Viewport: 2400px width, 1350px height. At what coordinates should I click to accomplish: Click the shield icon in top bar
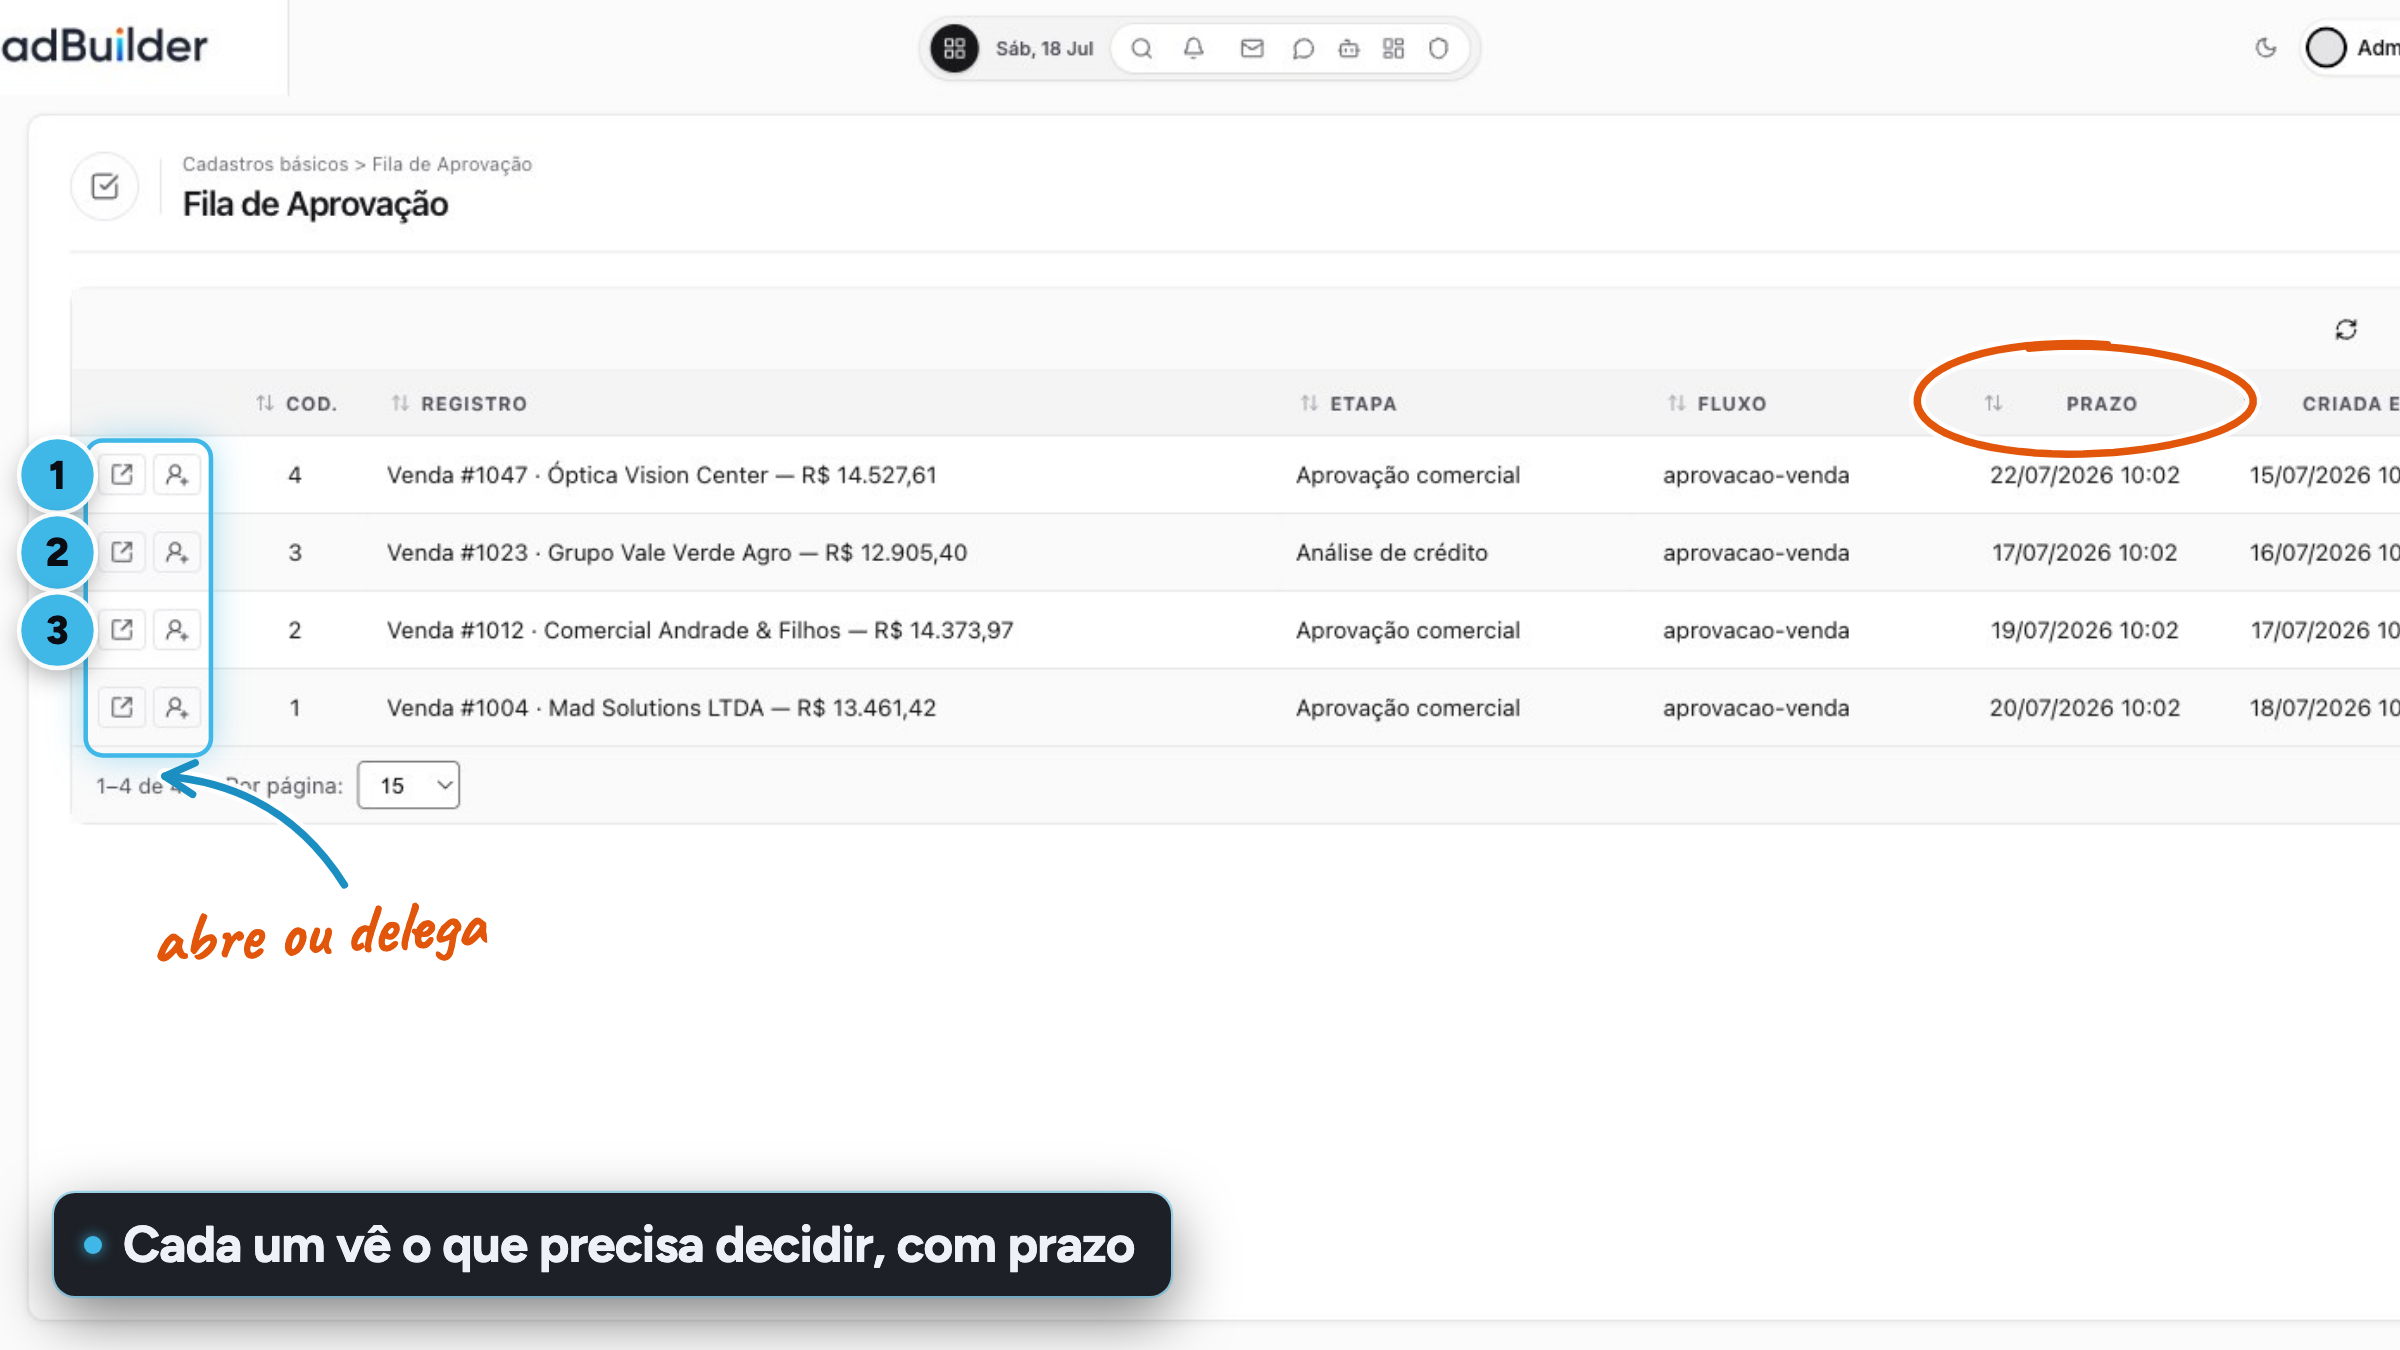pyautogui.click(x=1438, y=48)
